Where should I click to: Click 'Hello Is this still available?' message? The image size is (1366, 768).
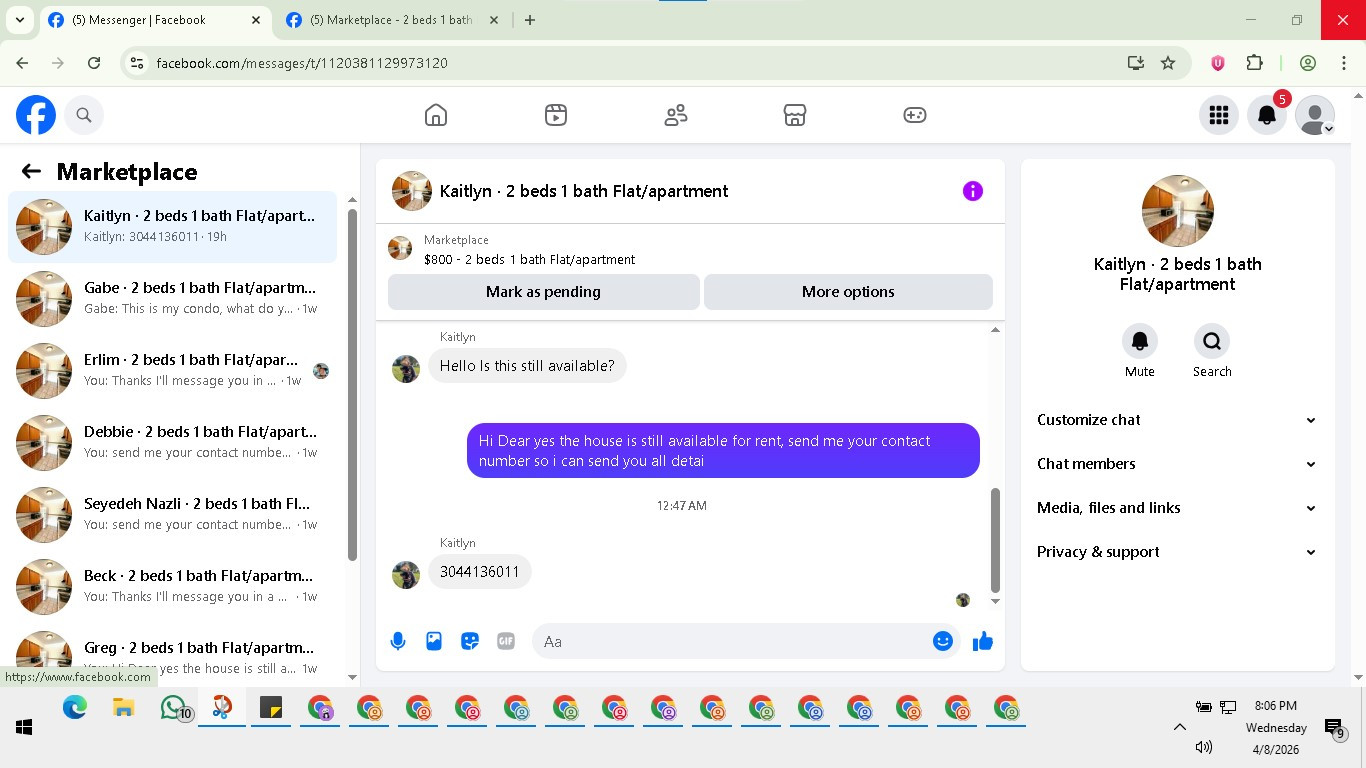click(x=527, y=366)
